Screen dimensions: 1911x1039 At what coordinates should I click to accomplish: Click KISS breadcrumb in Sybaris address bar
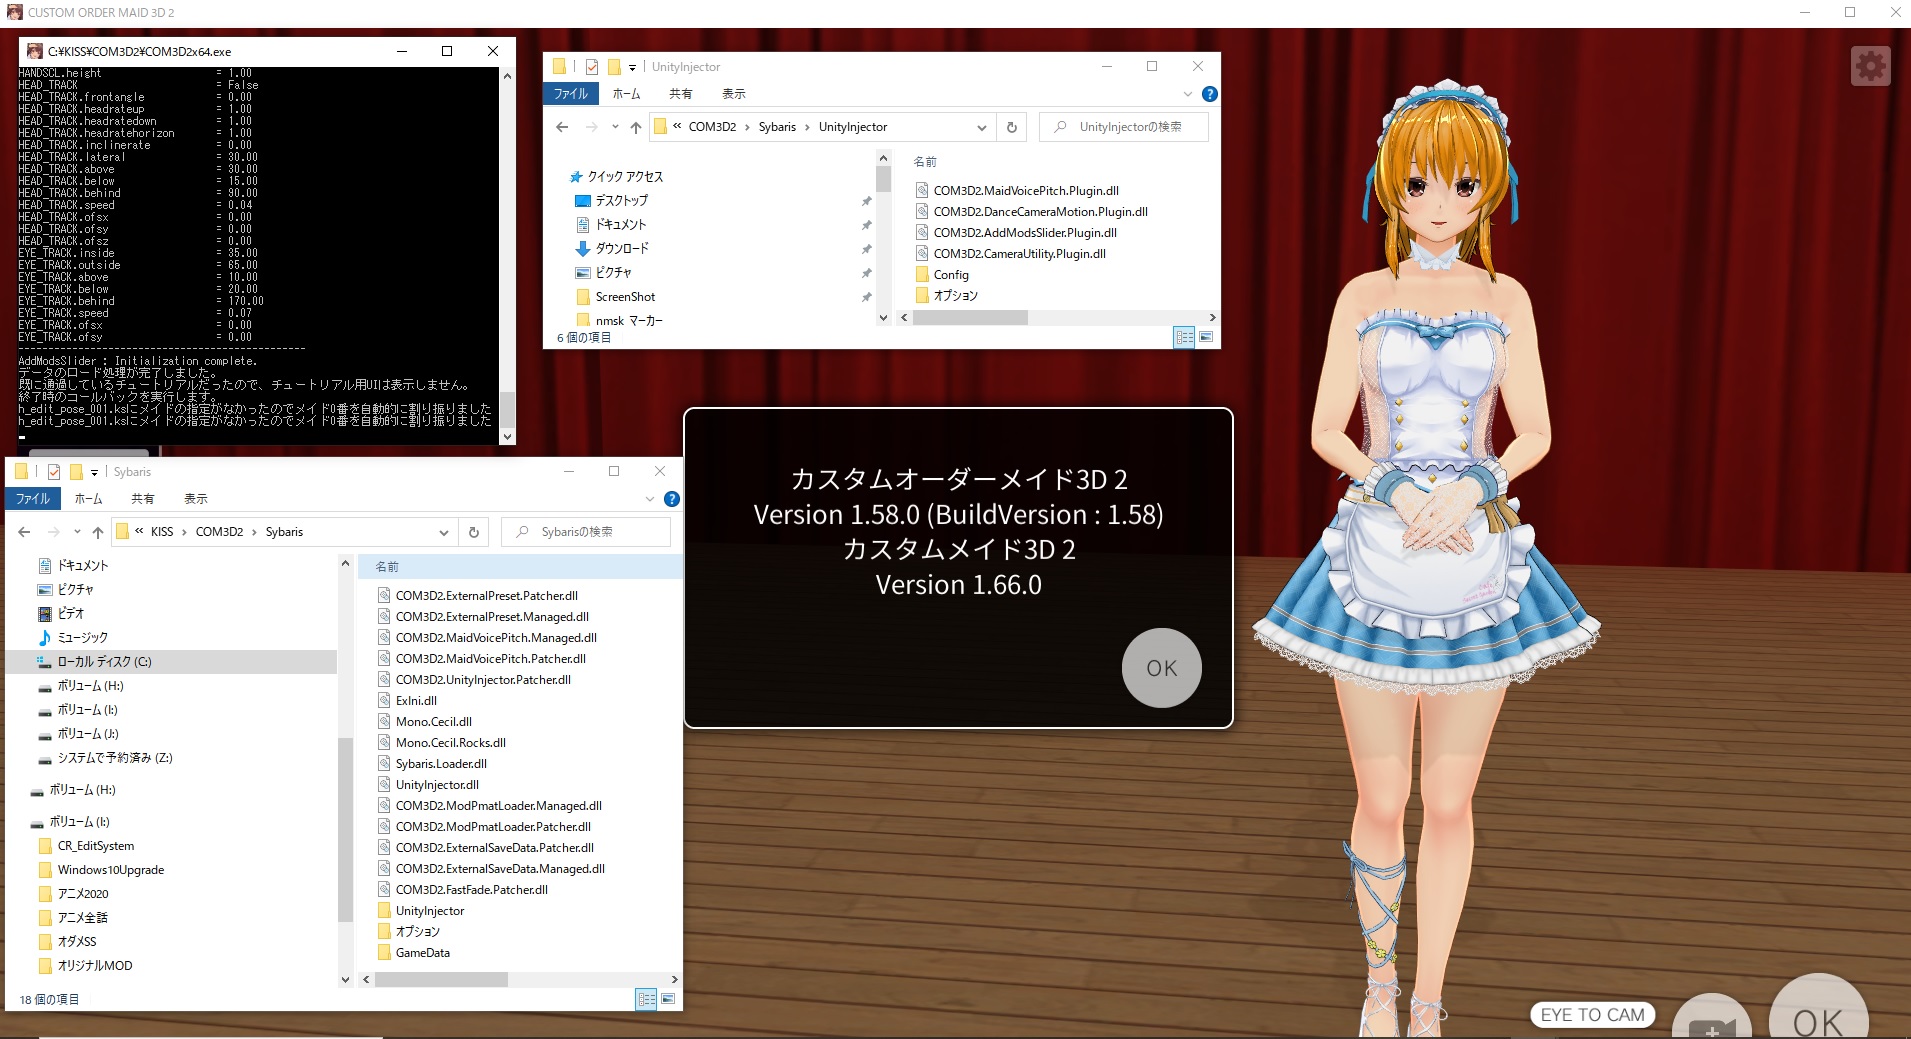coord(162,532)
